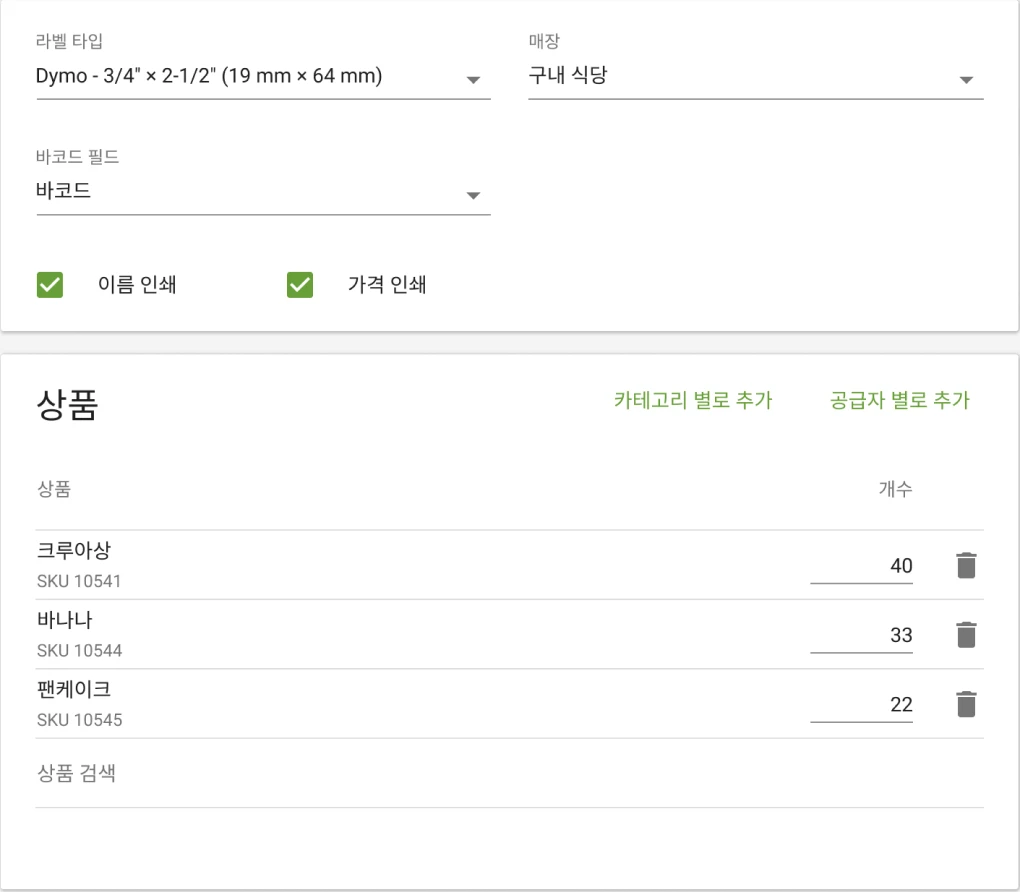This screenshot has height=892, width=1020.
Task: Click the trash icon beside 팬케이크
Action: (x=965, y=704)
